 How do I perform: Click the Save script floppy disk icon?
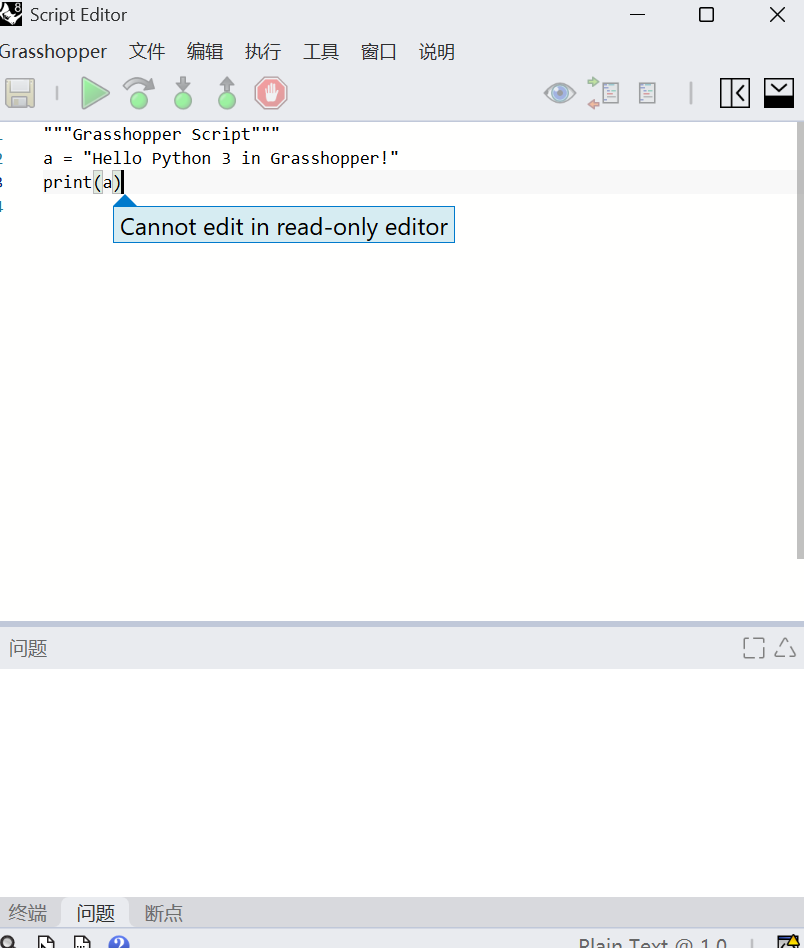click(20, 94)
